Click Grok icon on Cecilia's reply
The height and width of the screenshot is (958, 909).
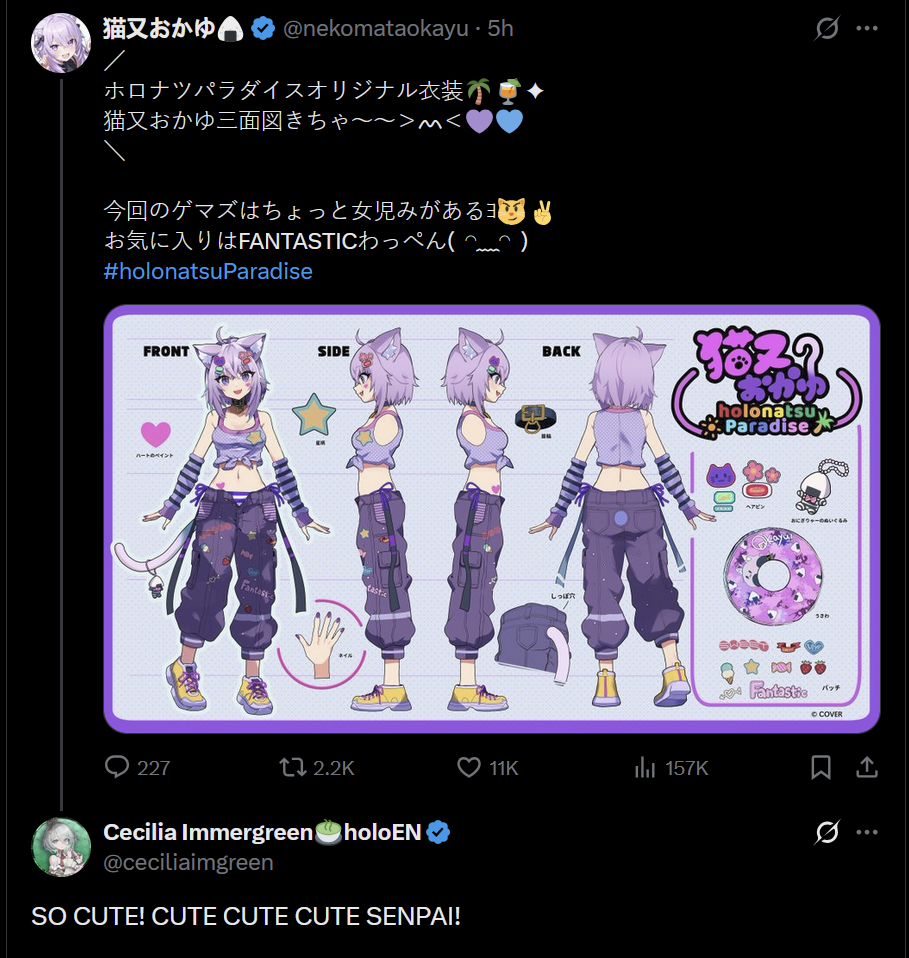(827, 832)
